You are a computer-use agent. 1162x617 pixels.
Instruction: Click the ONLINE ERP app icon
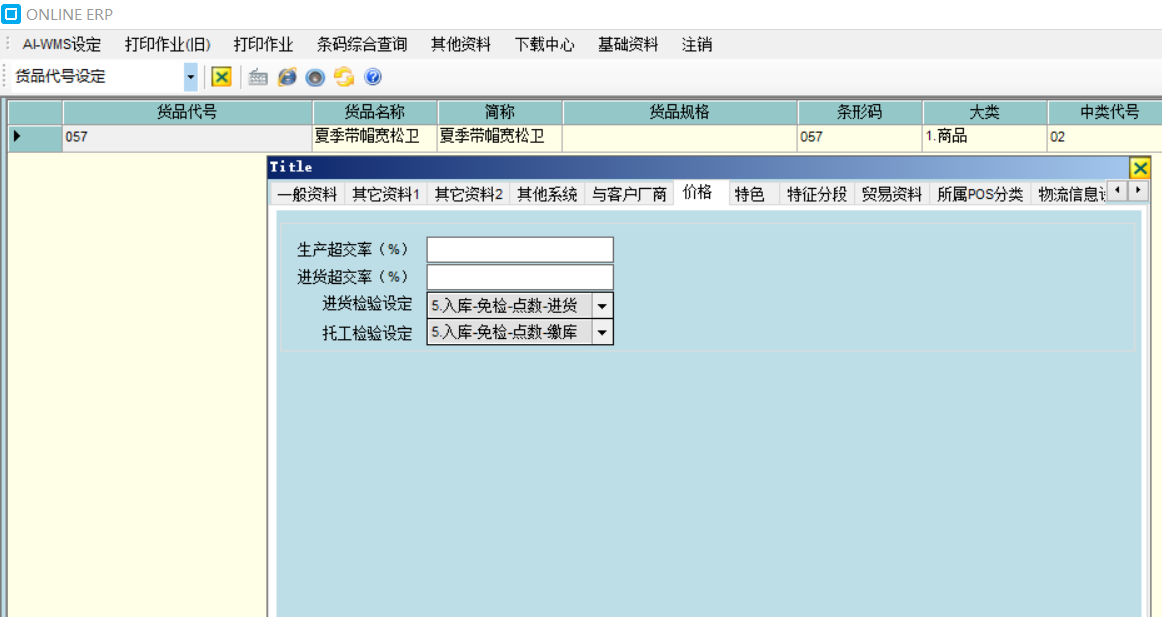click(11, 14)
